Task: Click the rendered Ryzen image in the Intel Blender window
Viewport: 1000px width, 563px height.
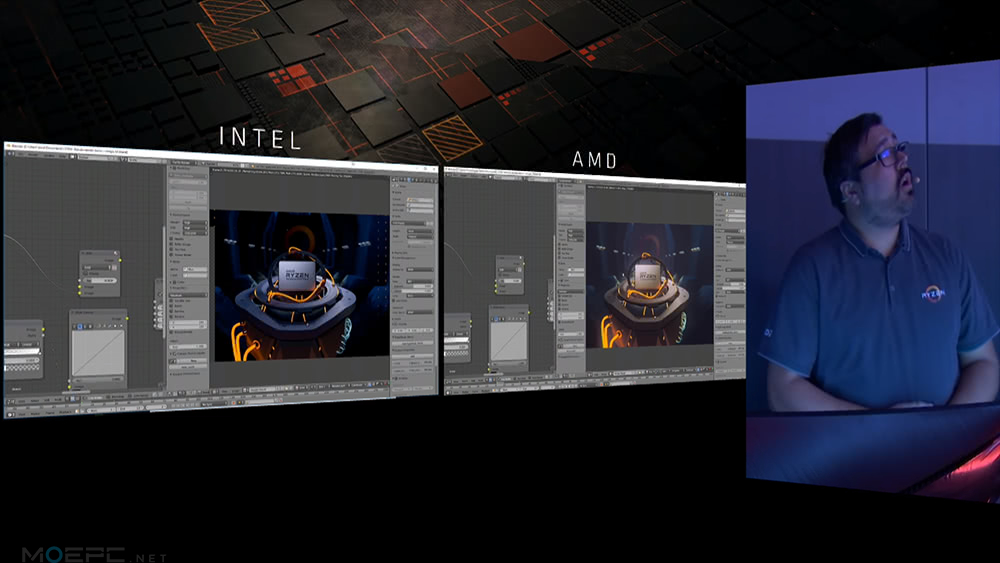Action: tap(301, 286)
